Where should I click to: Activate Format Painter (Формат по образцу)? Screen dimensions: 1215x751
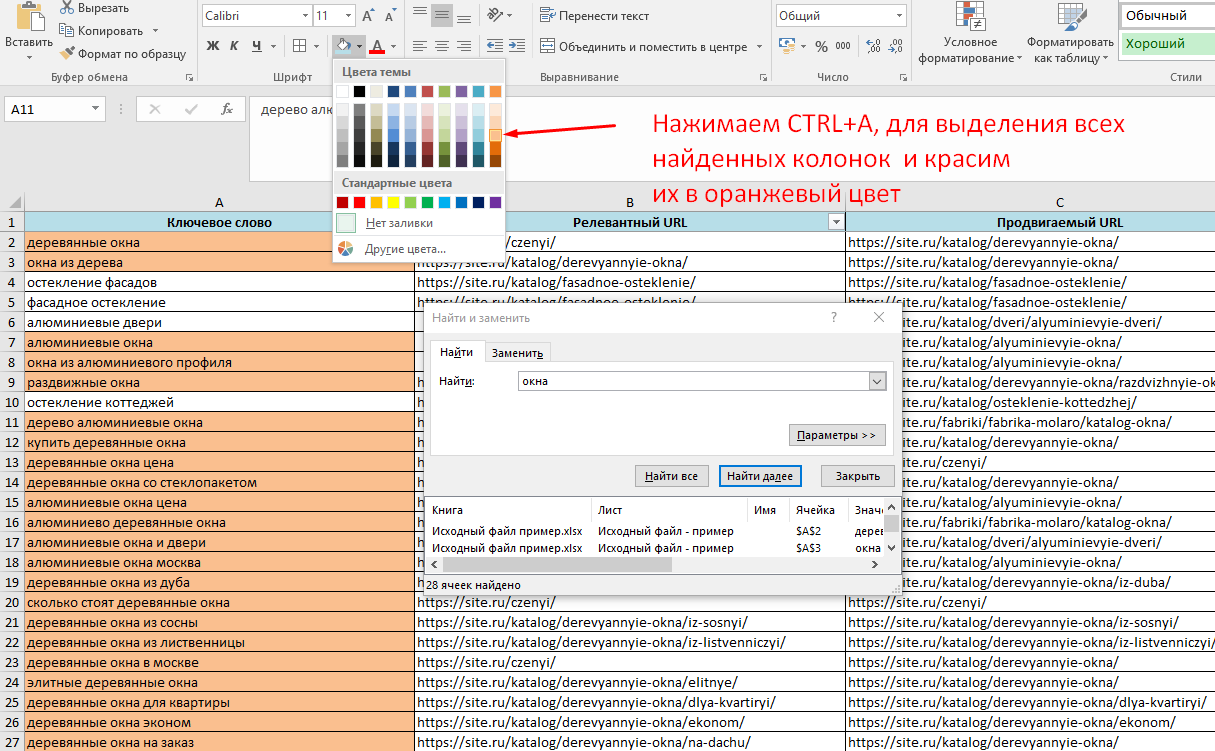click(x=123, y=53)
